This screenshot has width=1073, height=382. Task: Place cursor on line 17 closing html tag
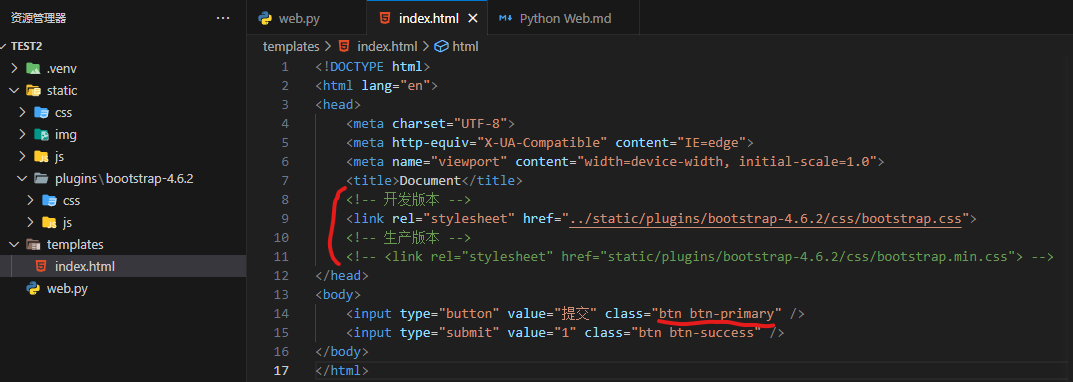pos(342,370)
